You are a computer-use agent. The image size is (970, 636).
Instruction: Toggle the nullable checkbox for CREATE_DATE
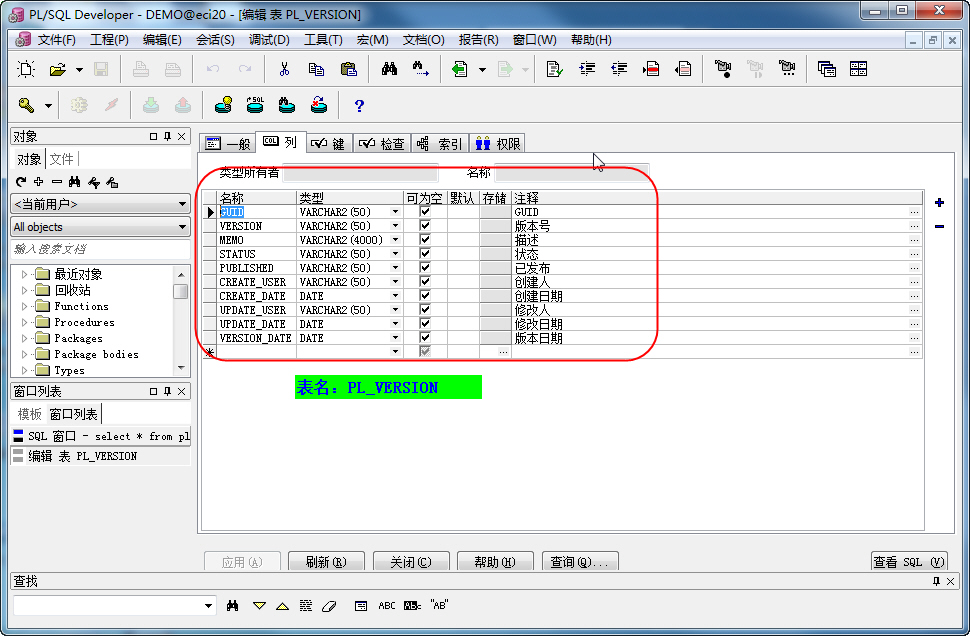coord(425,296)
